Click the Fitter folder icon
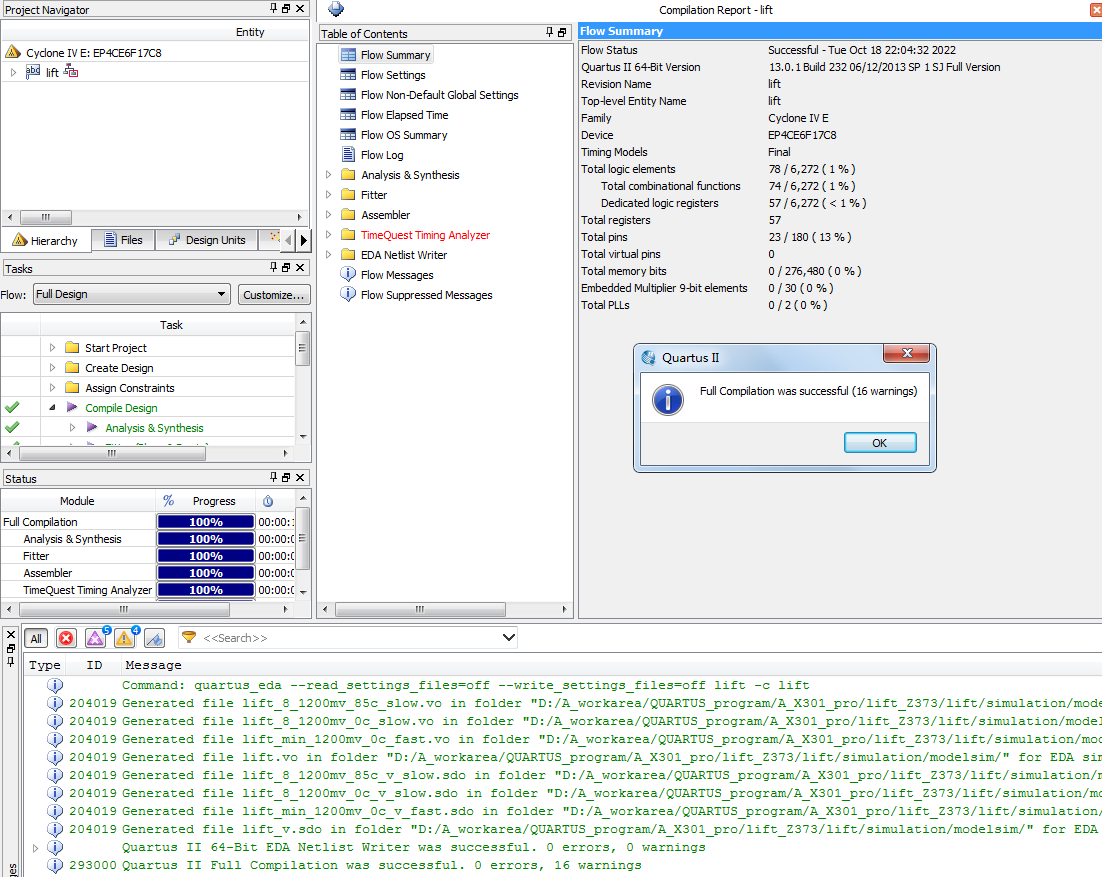 tap(348, 195)
